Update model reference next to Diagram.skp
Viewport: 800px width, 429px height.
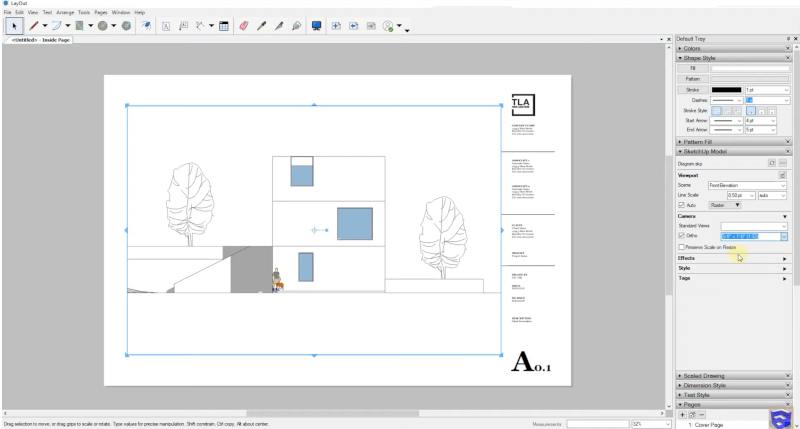click(x=771, y=163)
